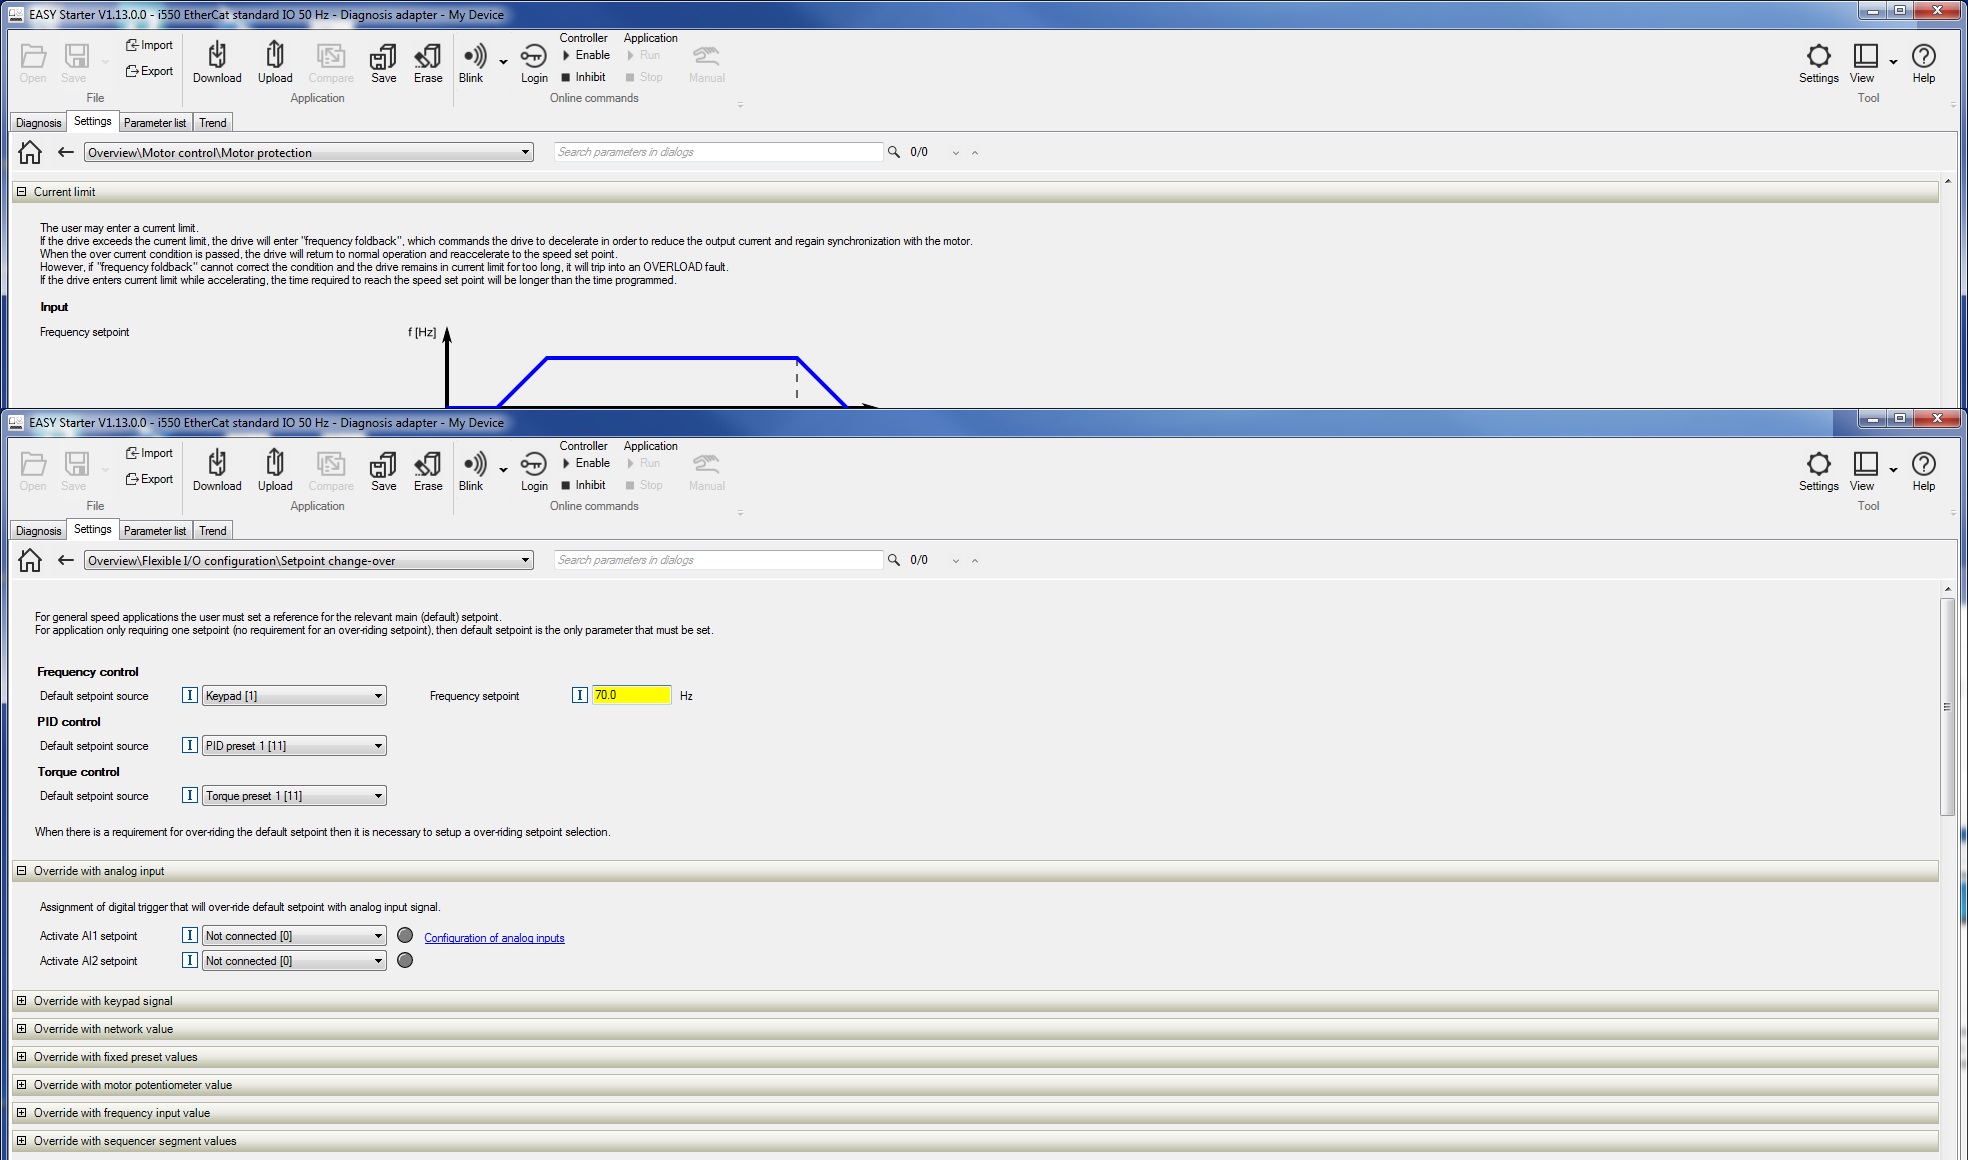The width and height of the screenshot is (1968, 1160).
Task: Expand Override with keypad signal section
Action: [x=21, y=1001]
